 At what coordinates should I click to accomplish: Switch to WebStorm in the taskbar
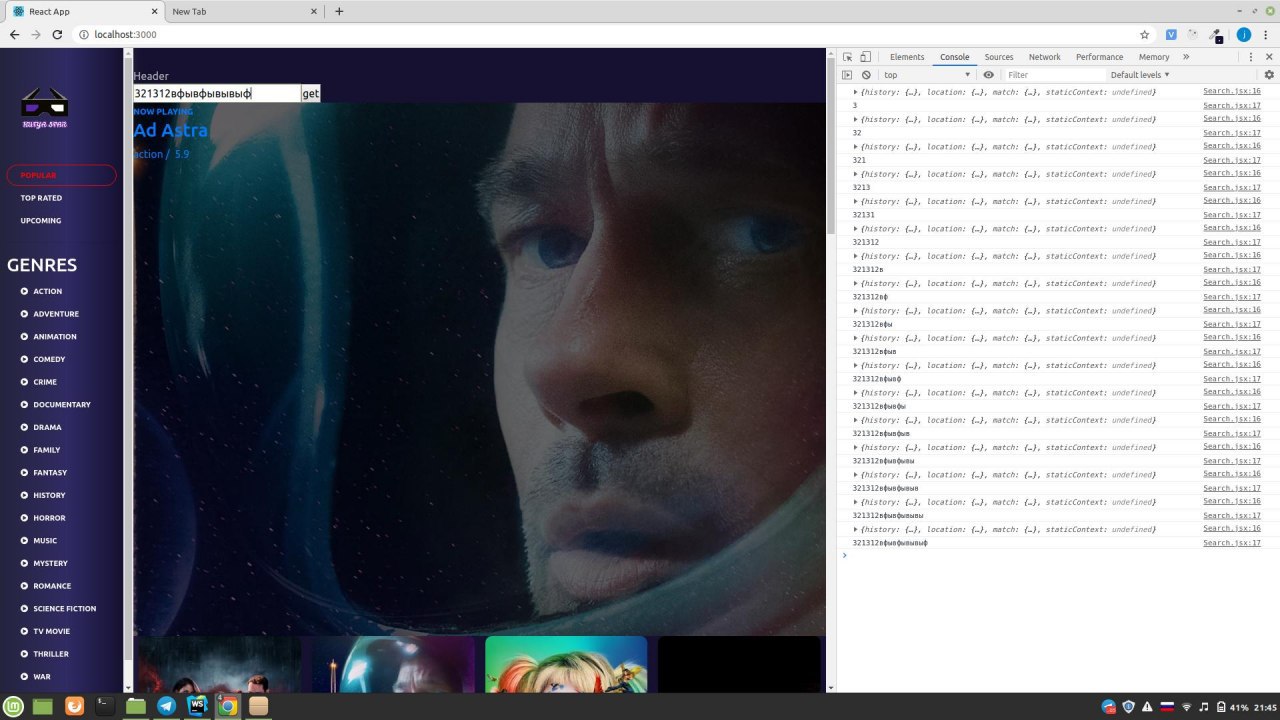pos(197,706)
